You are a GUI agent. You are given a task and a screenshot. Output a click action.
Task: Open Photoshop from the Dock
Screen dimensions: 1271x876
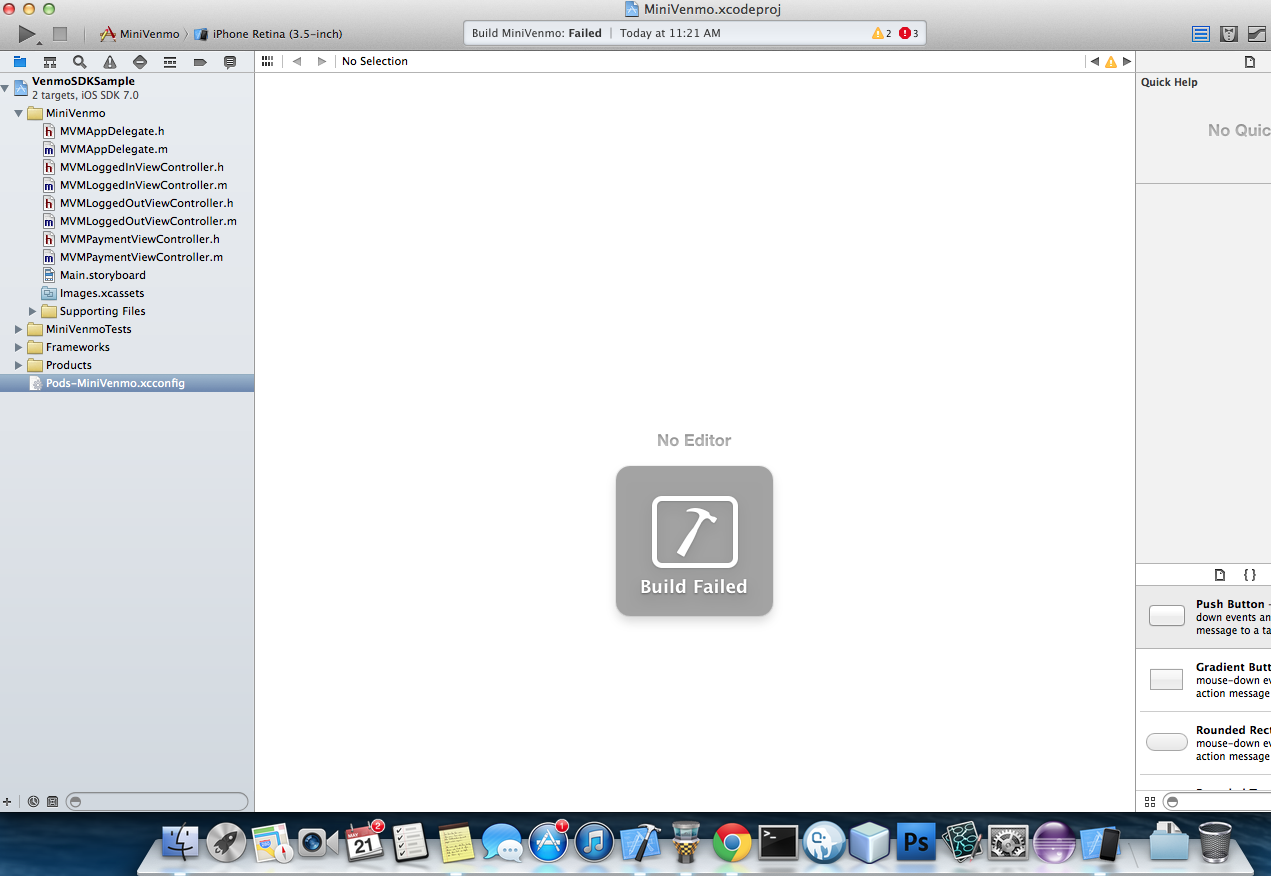point(916,843)
